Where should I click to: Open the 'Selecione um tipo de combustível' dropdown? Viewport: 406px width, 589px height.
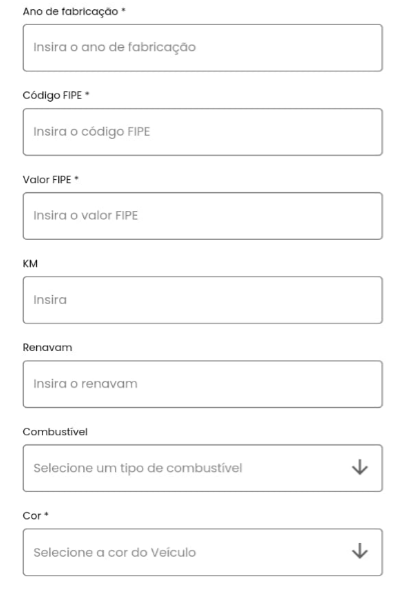click(x=203, y=468)
